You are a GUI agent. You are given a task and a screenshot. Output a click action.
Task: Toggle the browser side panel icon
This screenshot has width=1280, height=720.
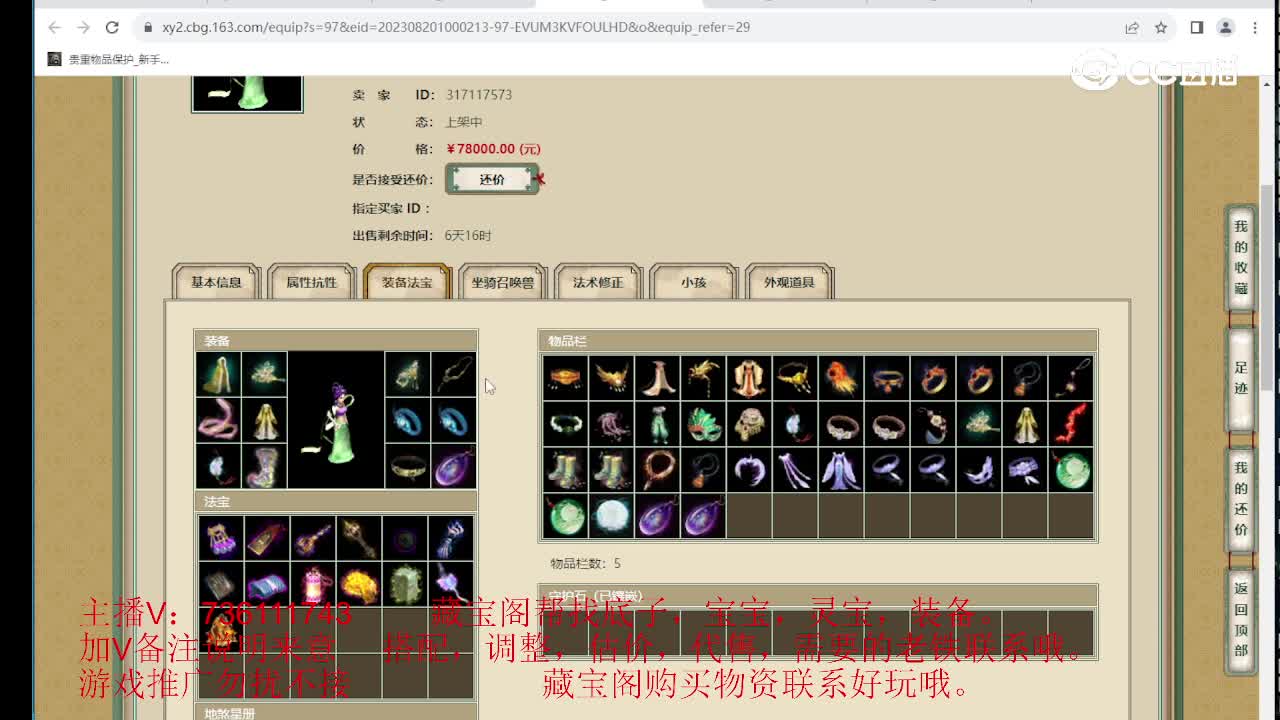(x=1196, y=28)
